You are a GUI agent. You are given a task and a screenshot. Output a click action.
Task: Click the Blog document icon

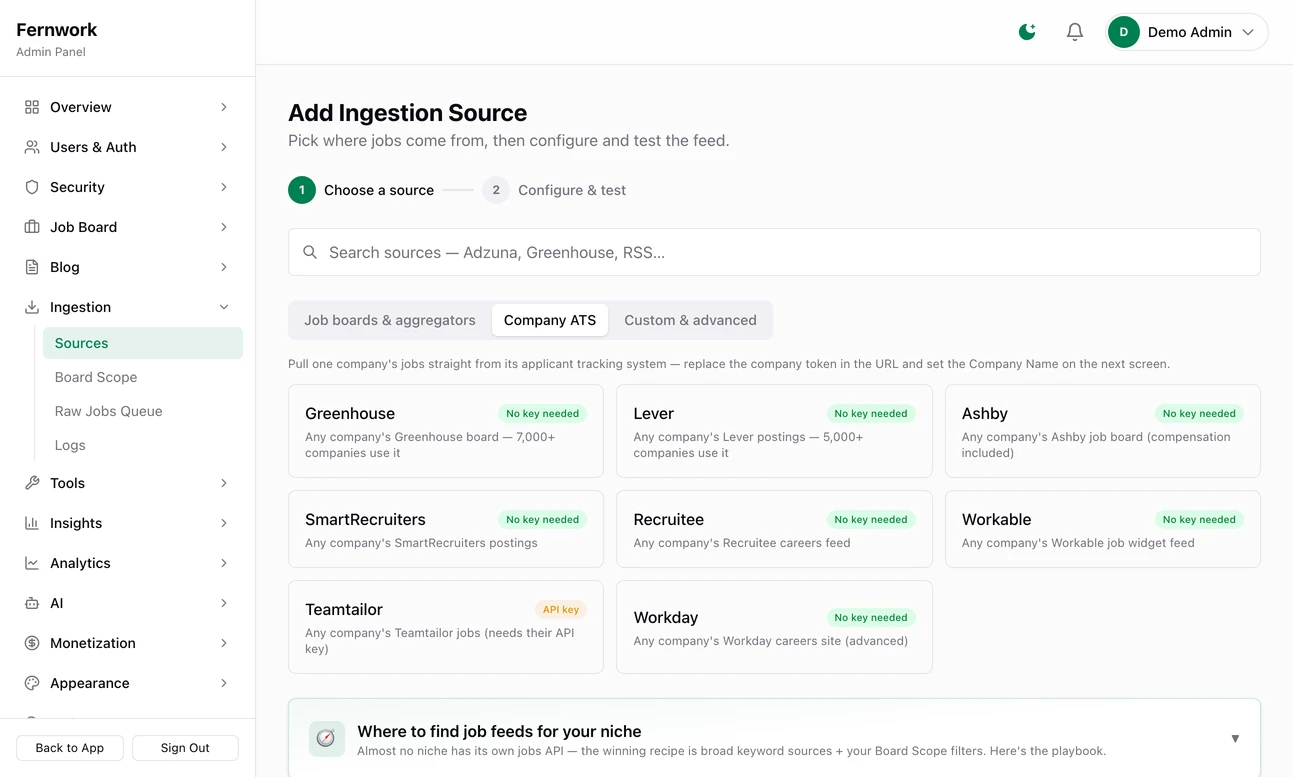coord(32,267)
